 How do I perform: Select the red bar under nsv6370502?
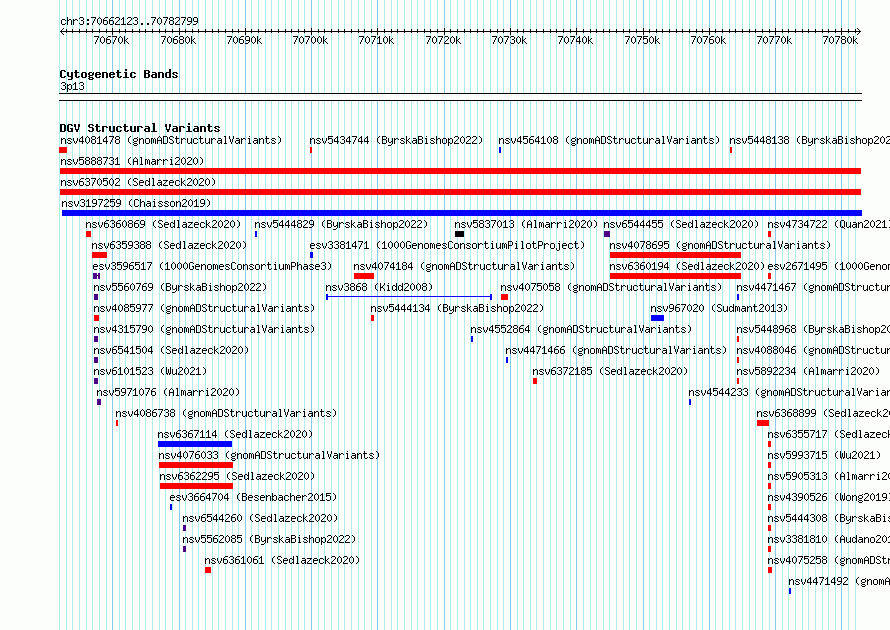click(460, 192)
